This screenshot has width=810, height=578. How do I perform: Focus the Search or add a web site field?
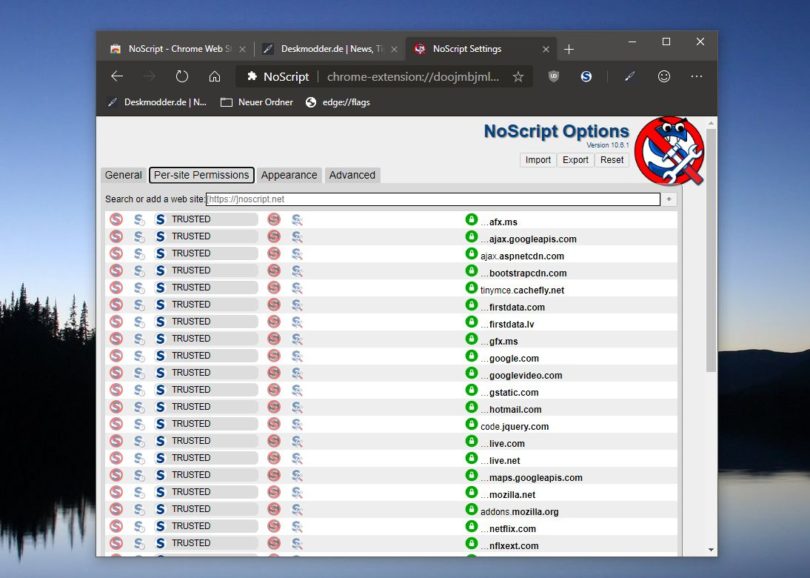433,199
